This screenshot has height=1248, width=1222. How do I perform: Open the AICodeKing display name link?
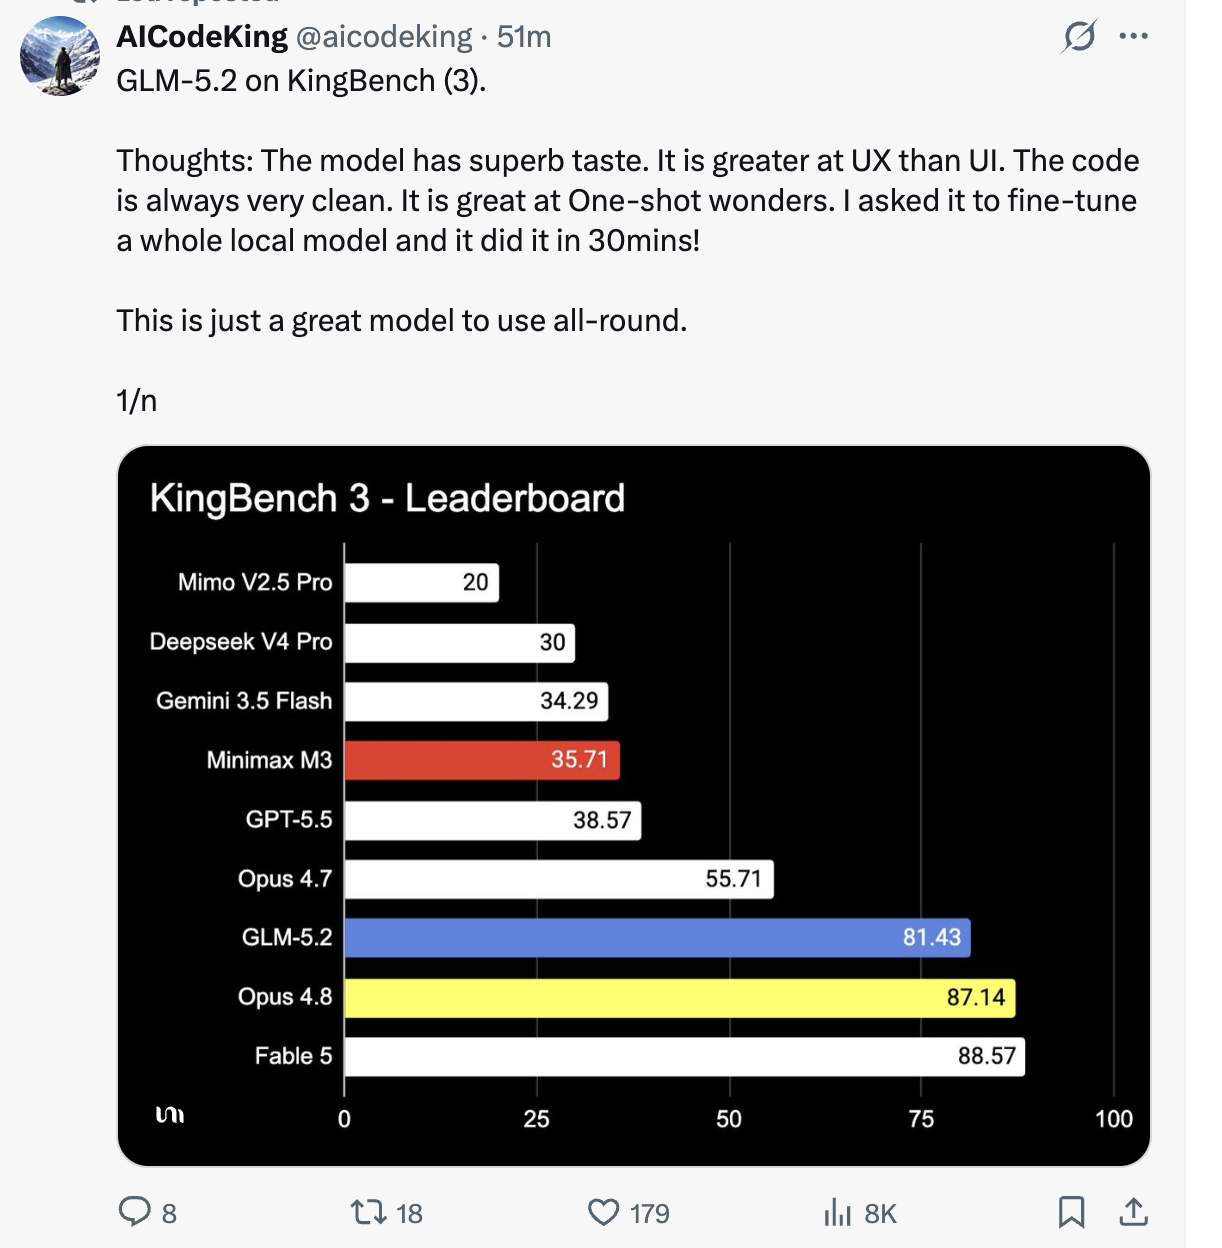click(x=202, y=37)
